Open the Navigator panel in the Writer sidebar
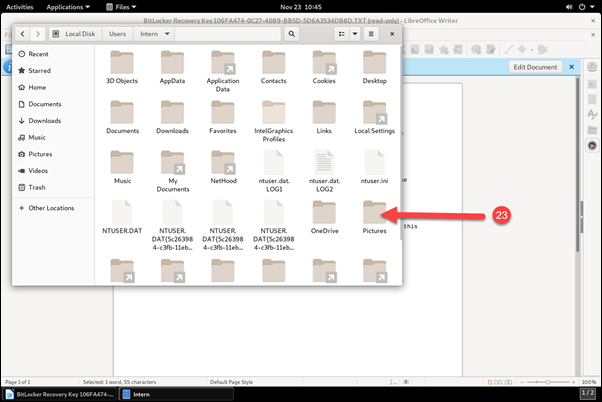The image size is (602, 402). (592, 146)
